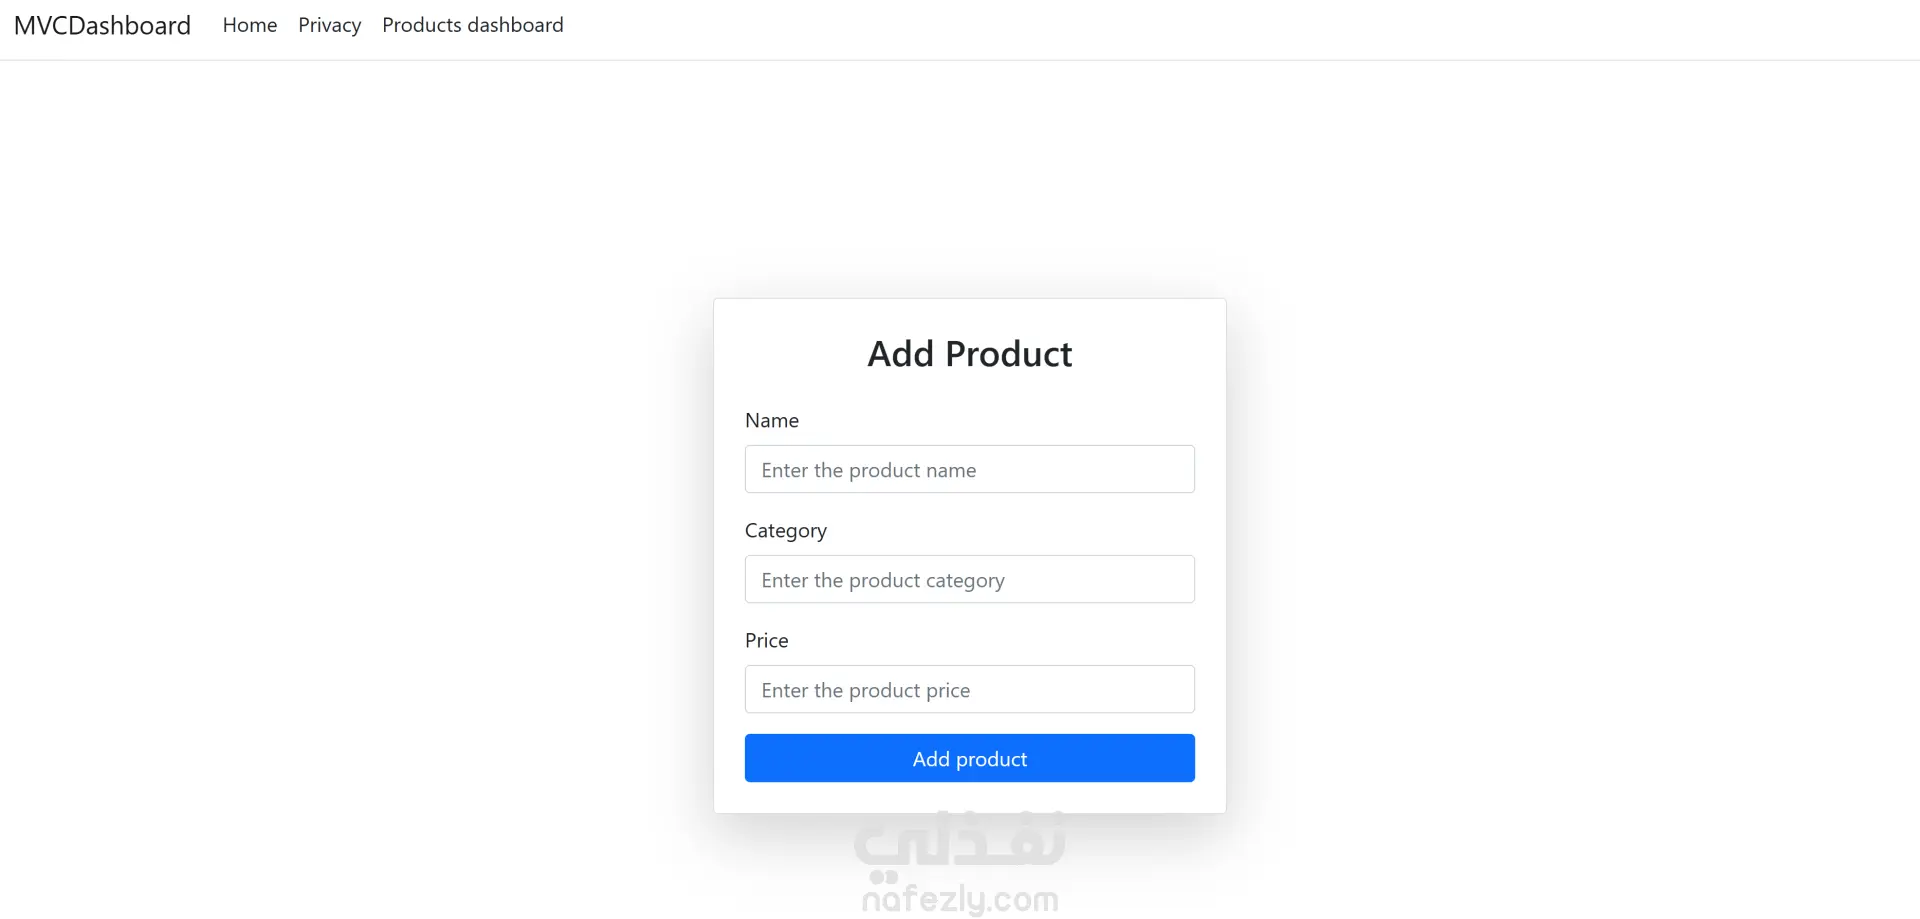The image size is (1920, 919).
Task: Click the MVCDashboard brand link
Action: (102, 26)
